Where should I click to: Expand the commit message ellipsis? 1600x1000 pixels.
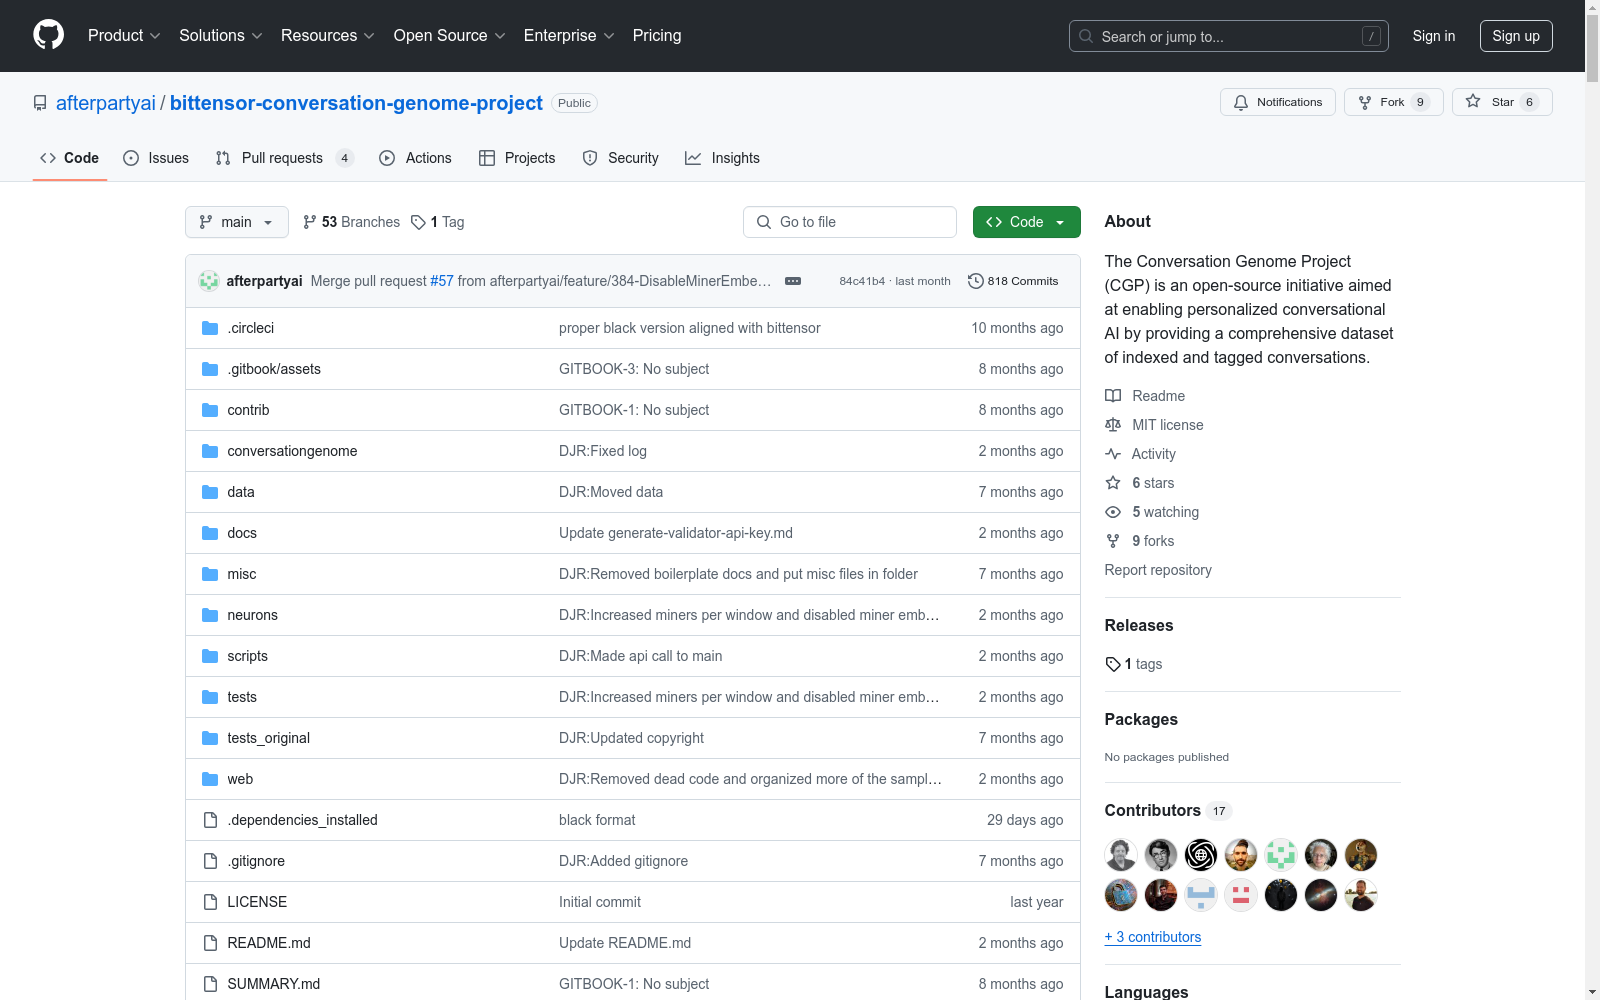pos(793,281)
